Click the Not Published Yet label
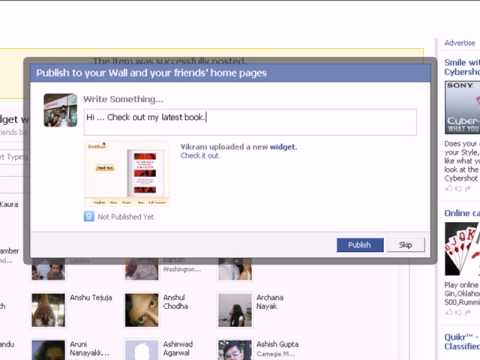Image resolution: width=480 pixels, height=360 pixels. pos(126,217)
